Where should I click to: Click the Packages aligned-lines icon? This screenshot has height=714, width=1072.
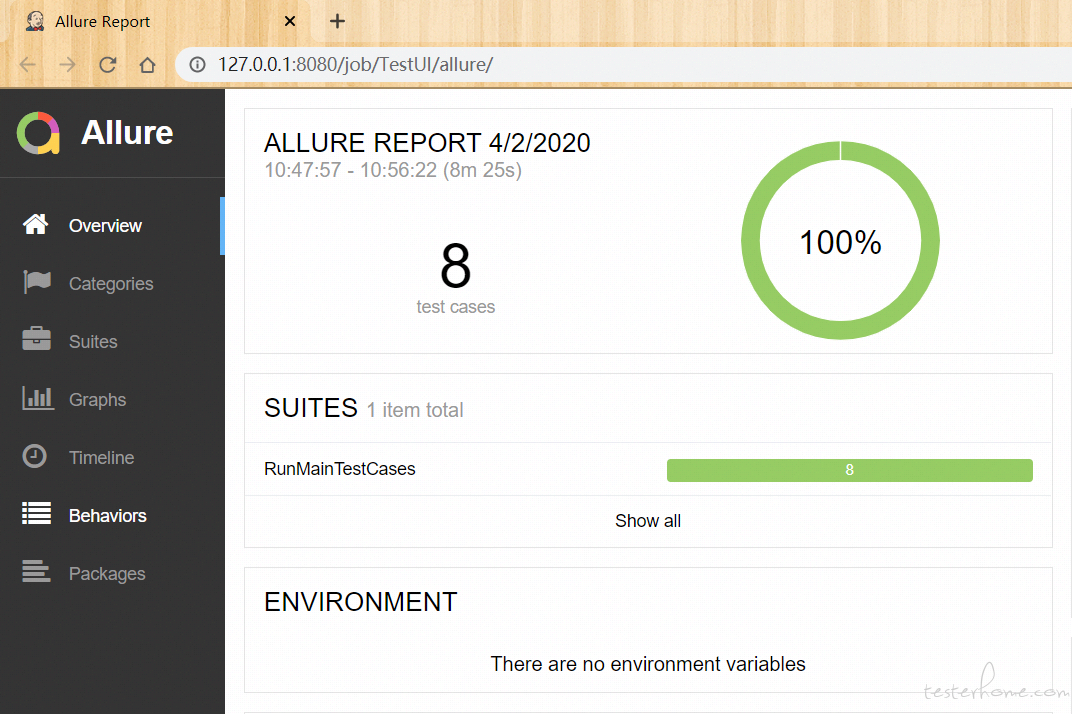(x=36, y=572)
